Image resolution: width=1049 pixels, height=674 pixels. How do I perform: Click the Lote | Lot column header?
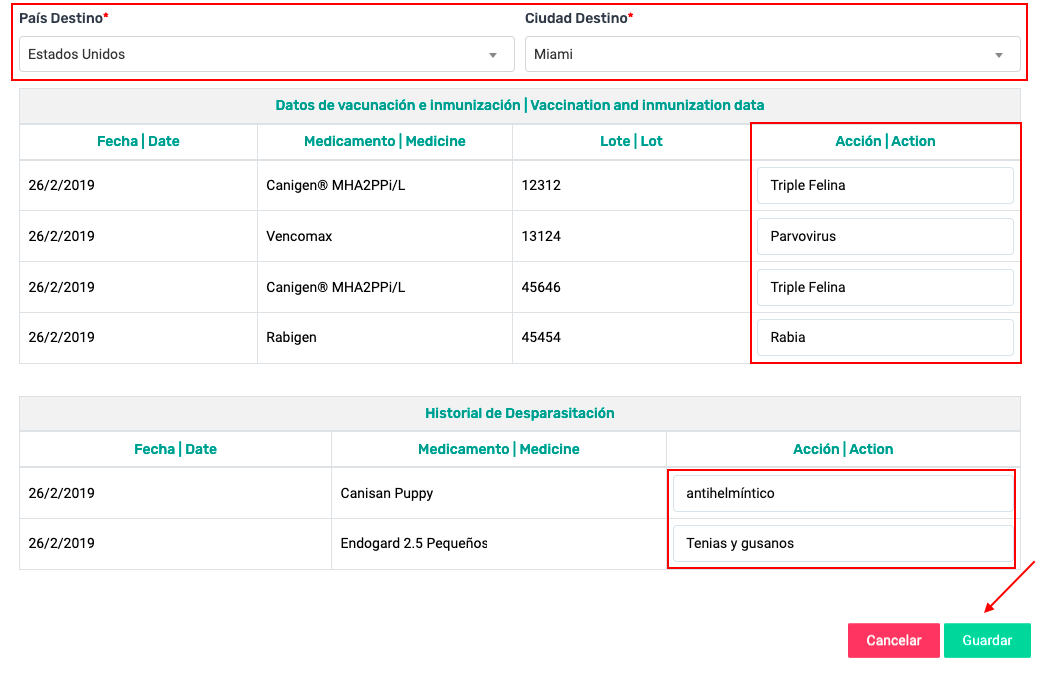click(631, 141)
